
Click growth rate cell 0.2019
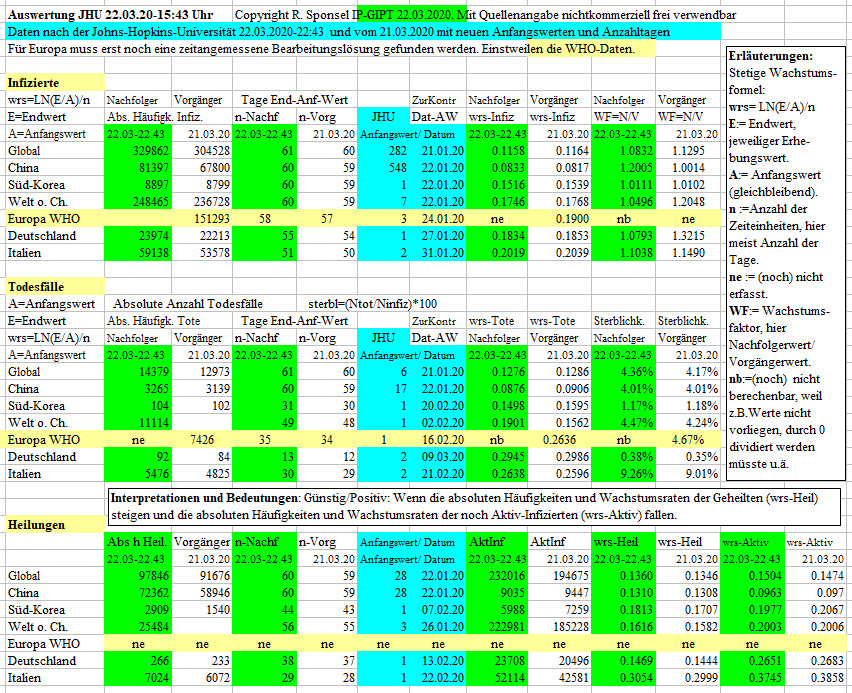pos(497,253)
